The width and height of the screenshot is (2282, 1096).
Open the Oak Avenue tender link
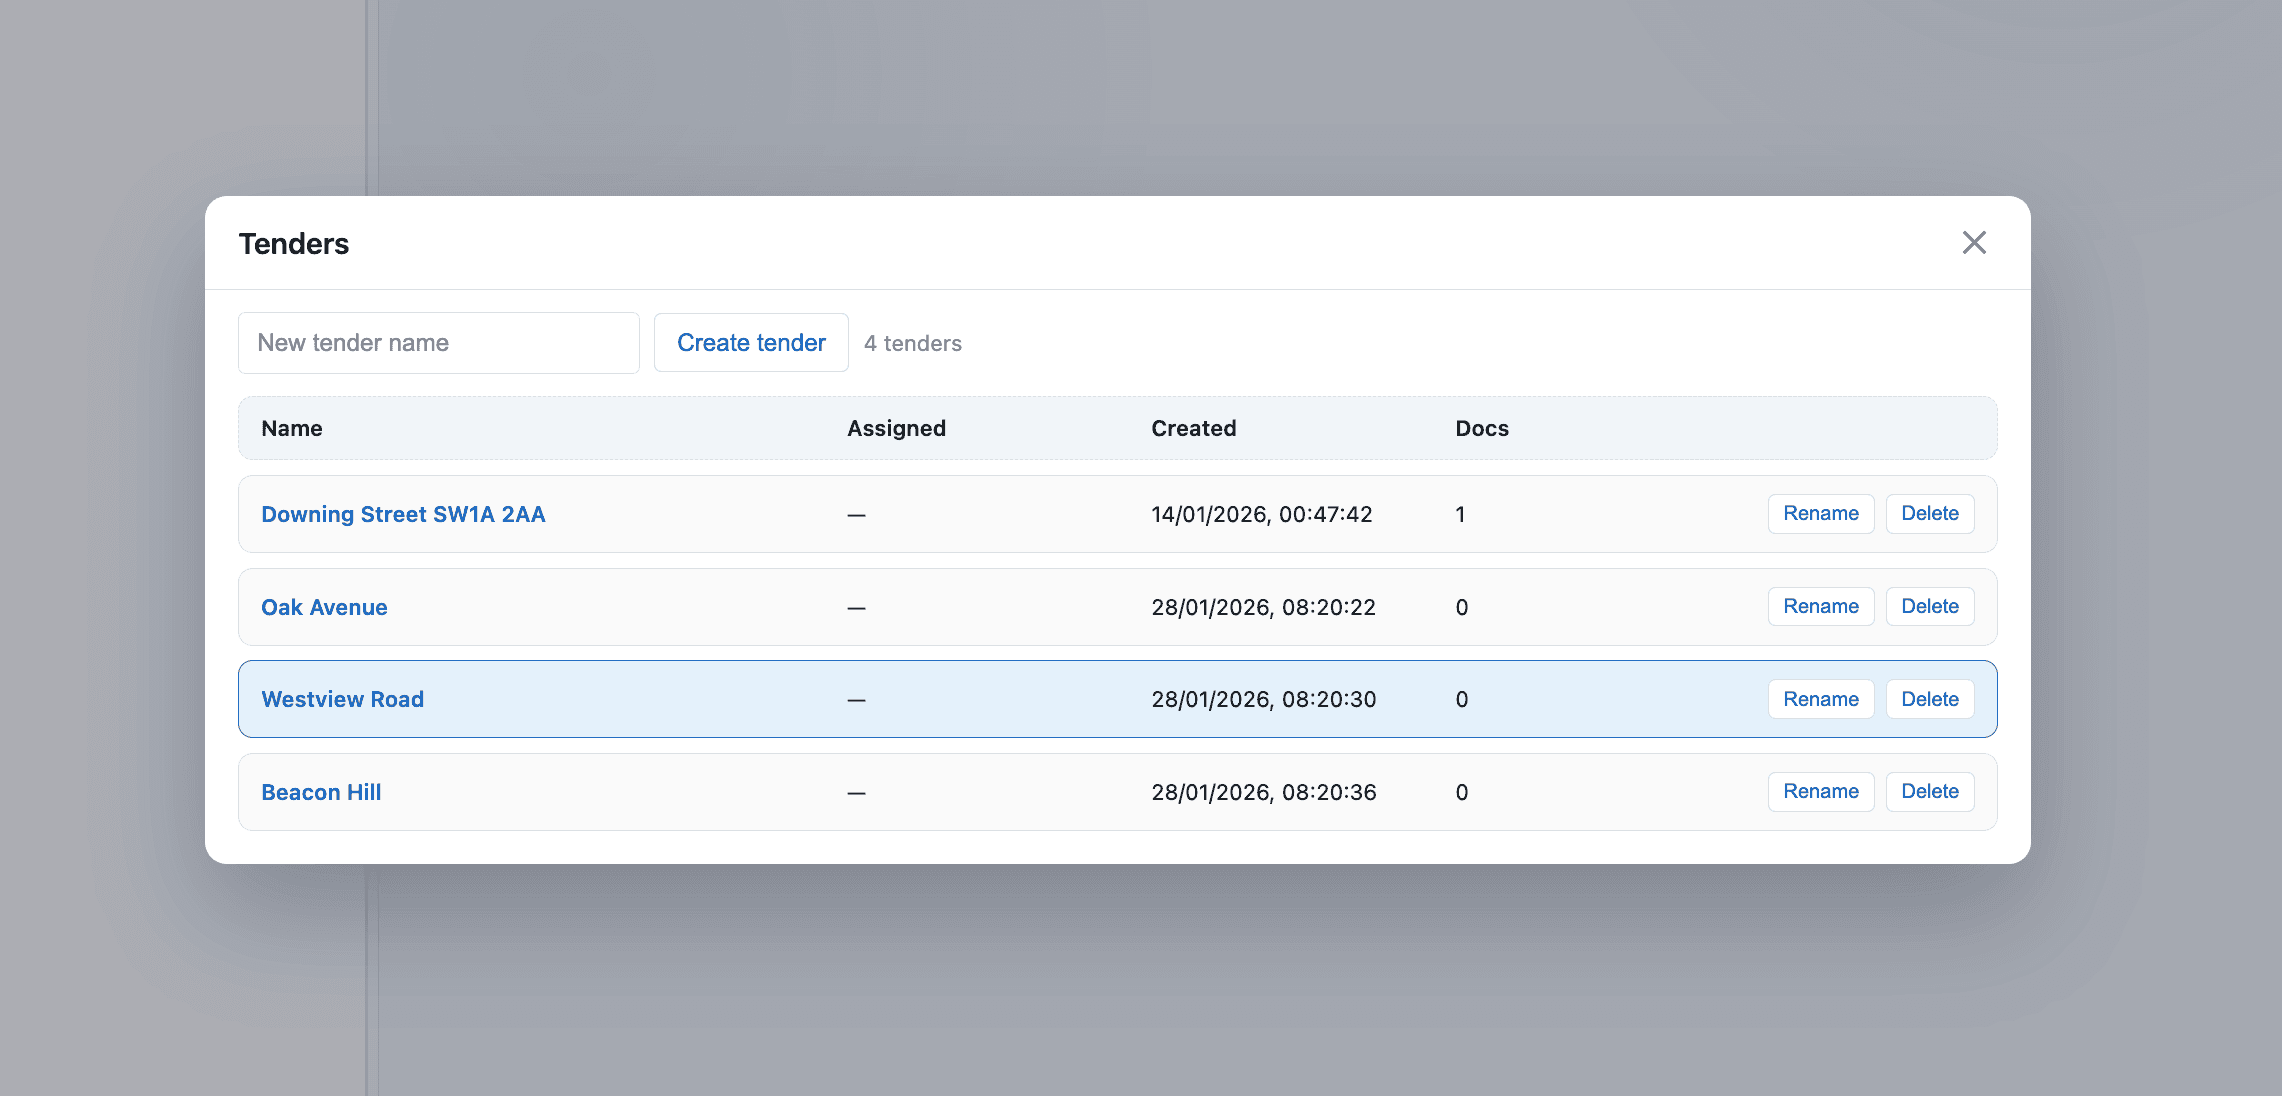pos(324,607)
